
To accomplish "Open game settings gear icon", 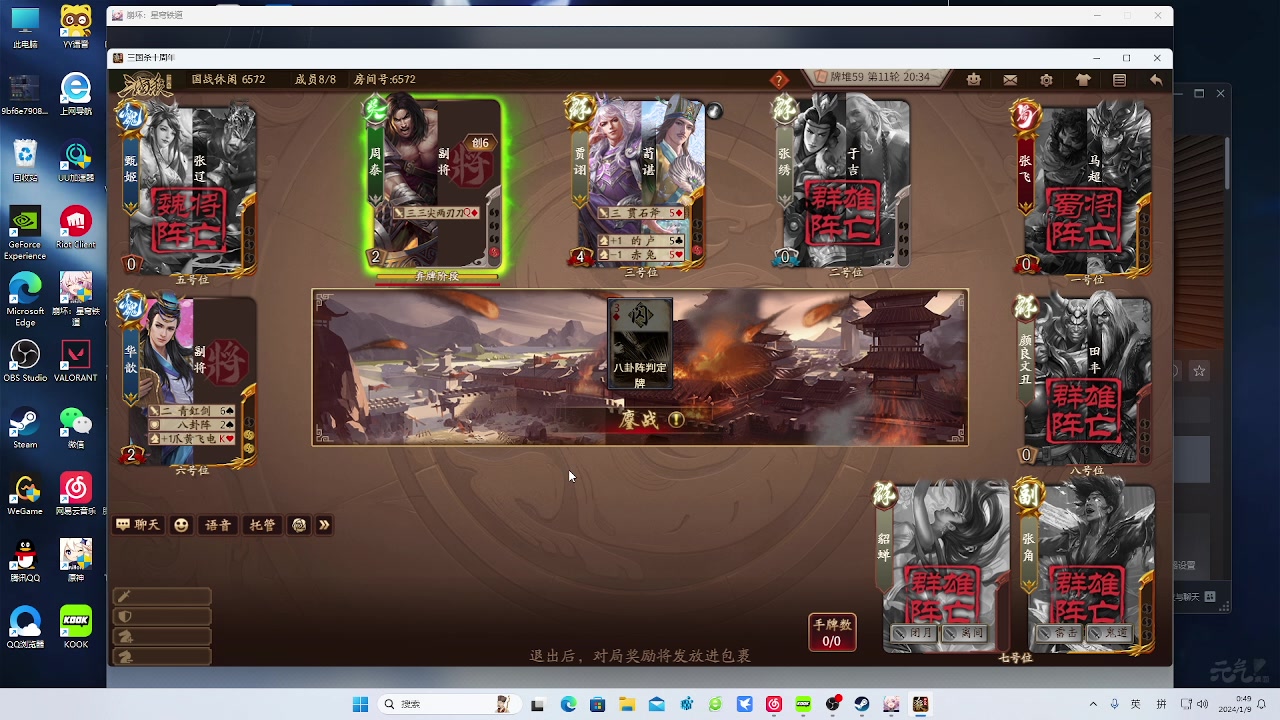I will [1047, 80].
